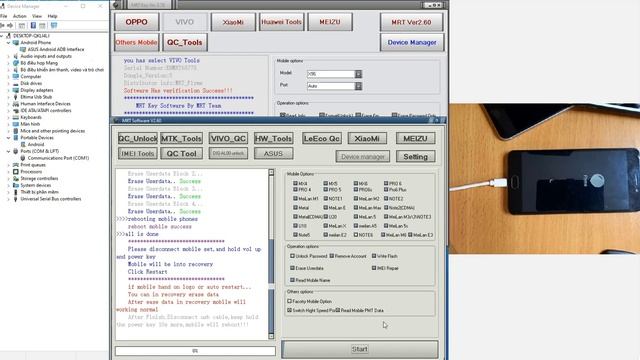This screenshot has height=360, width=640.
Task: Click the MTK_Tools button
Action: pyautogui.click(x=181, y=139)
